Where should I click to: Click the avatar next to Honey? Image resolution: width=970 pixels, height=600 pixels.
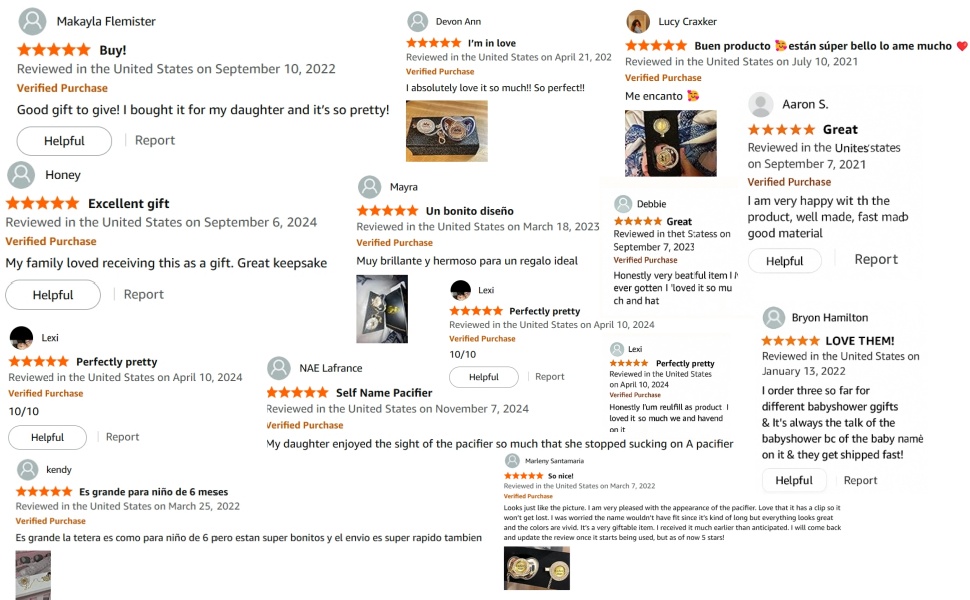[x=21, y=175]
